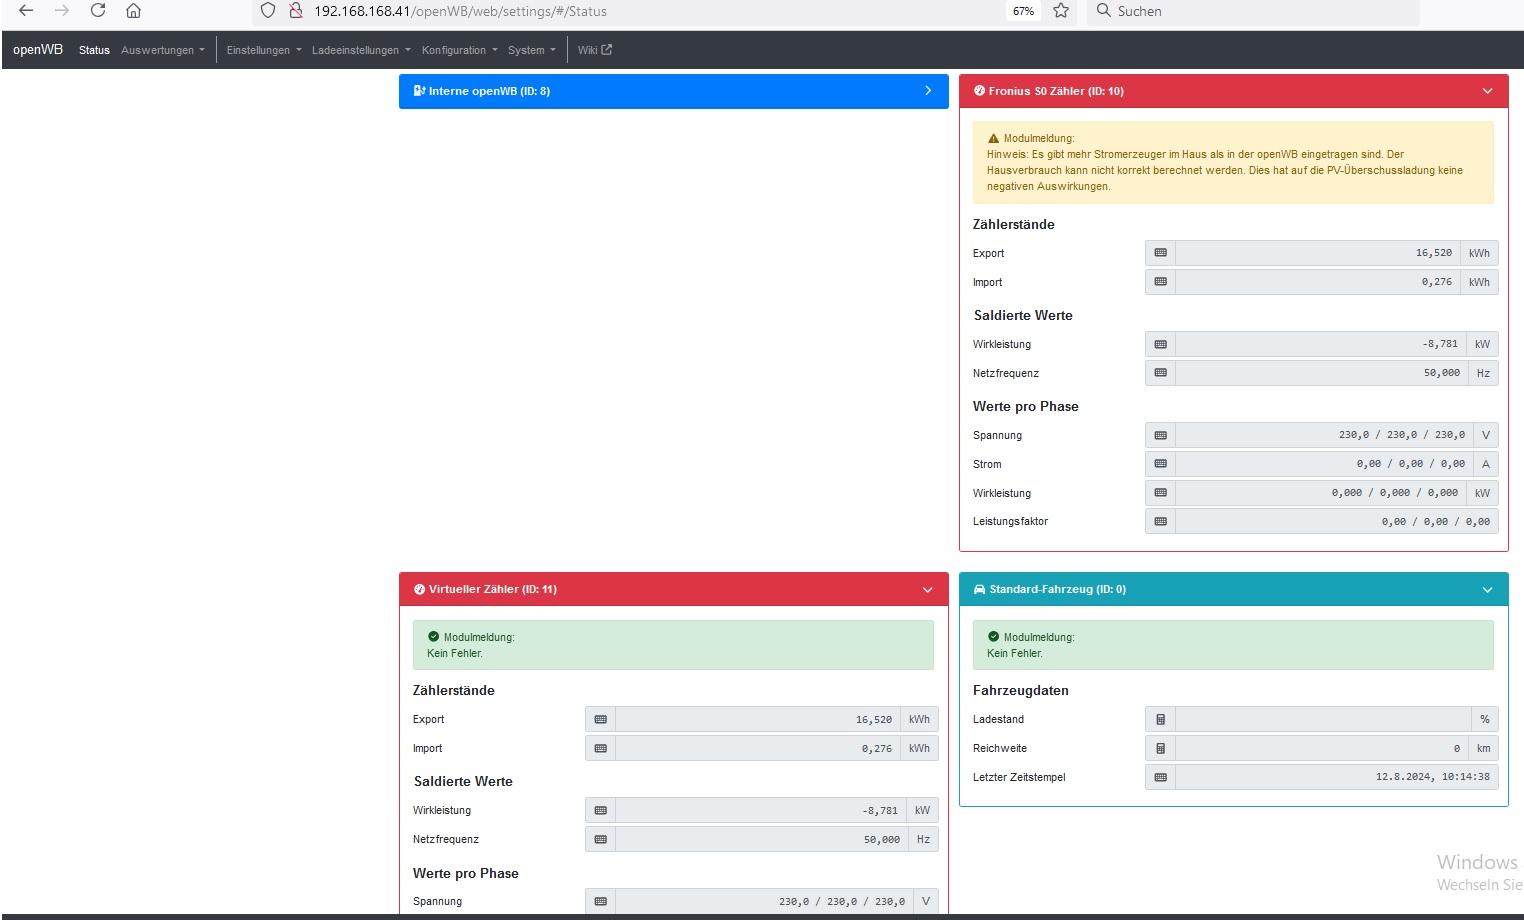Screen dimensions: 1524x920
Task: Click keyboard icon beside Fronius Import value
Action: 1160,282
